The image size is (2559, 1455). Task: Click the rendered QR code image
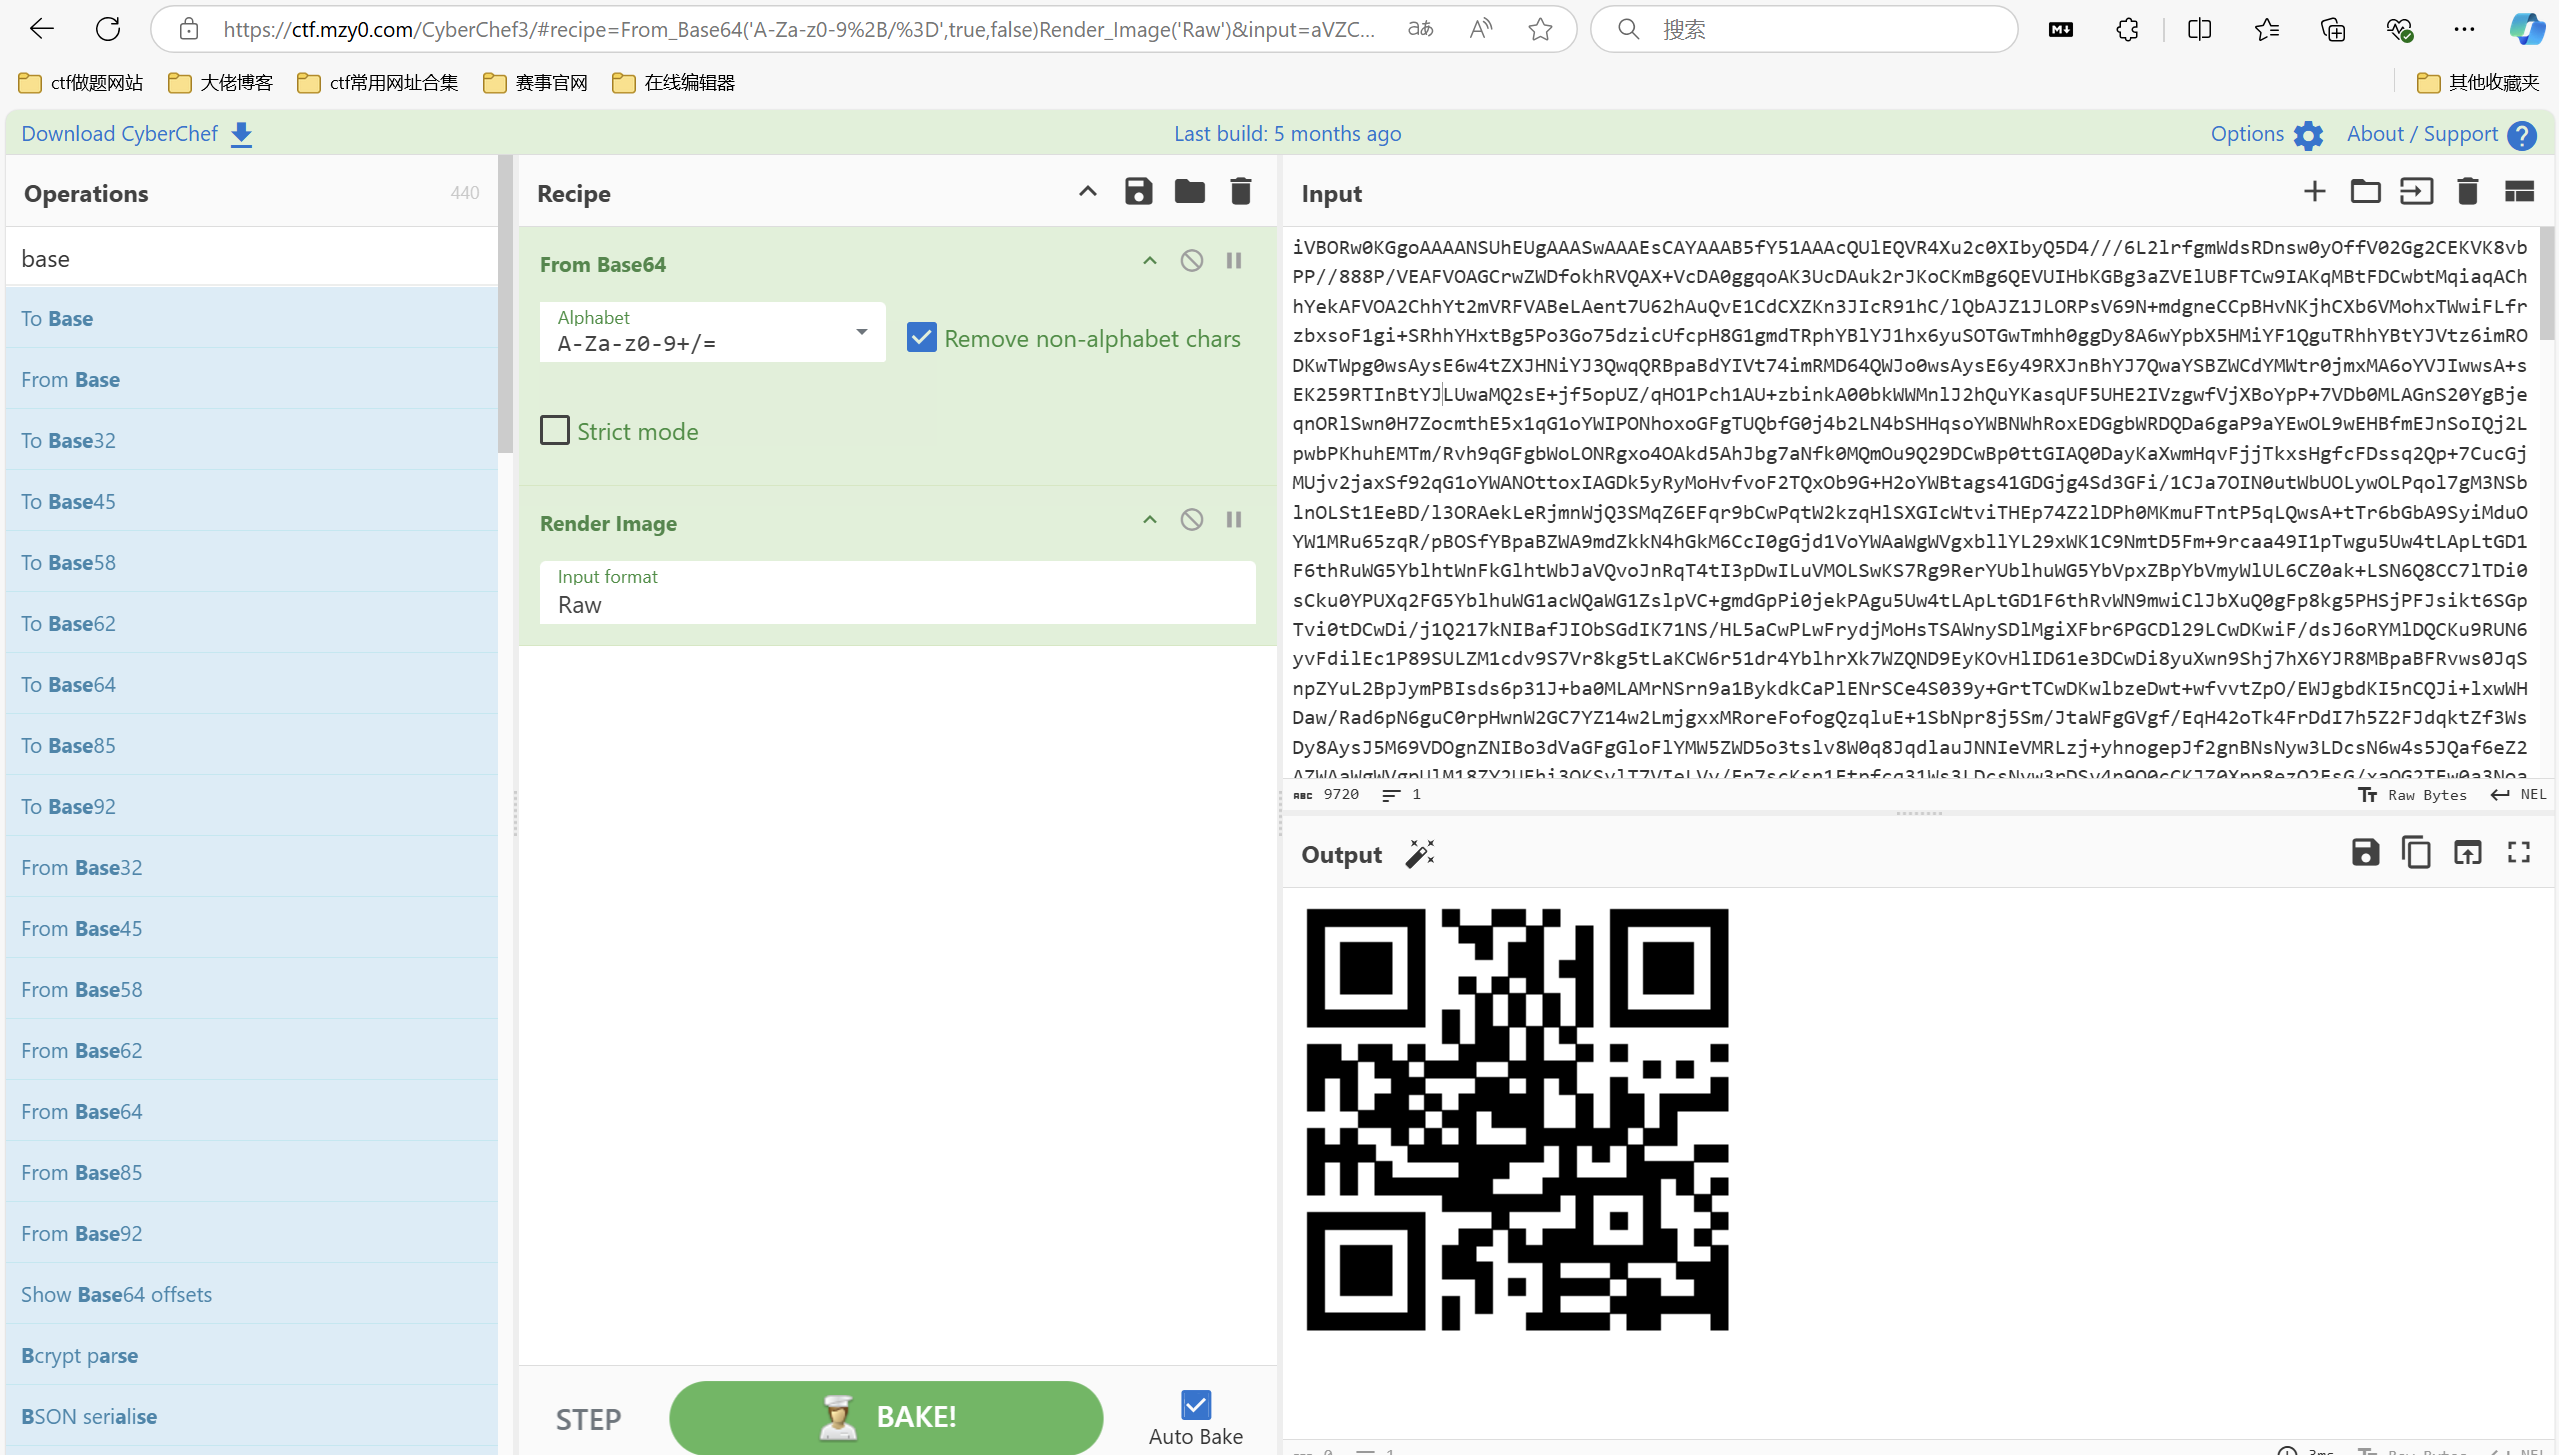pyautogui.click(x=1517, y=1119)
